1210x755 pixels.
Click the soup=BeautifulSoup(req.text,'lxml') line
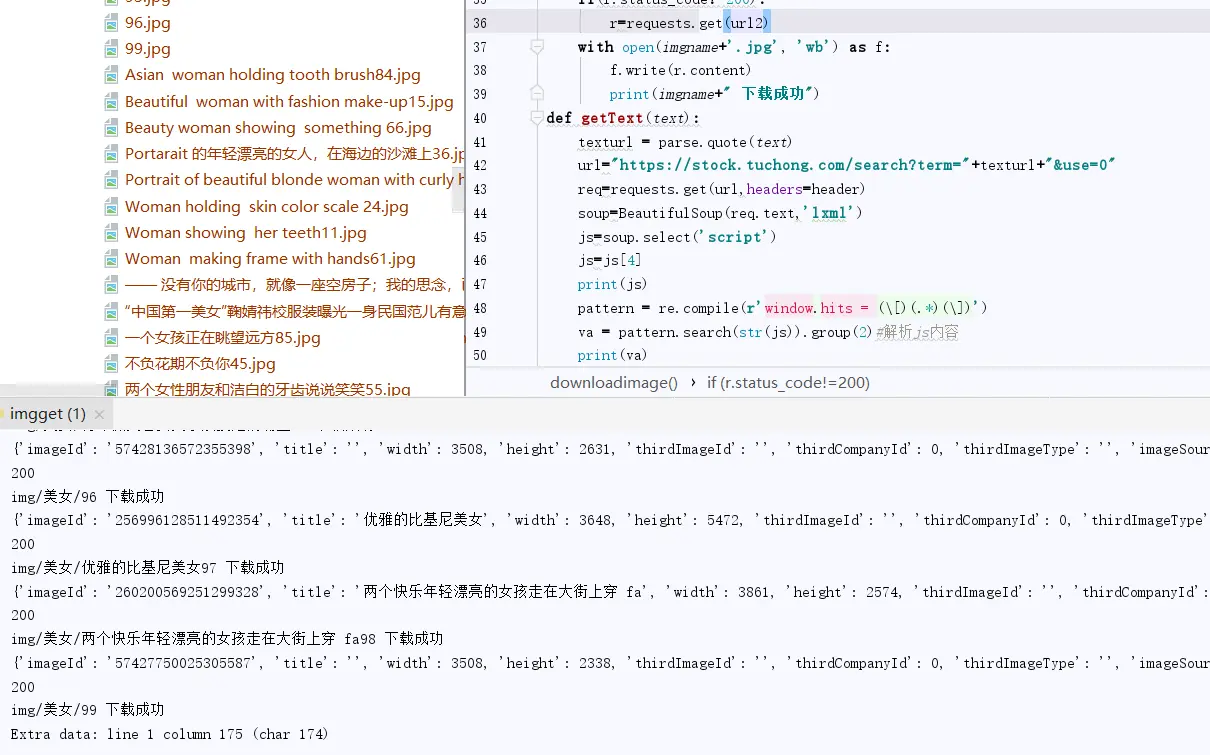(x=720, y=213)
